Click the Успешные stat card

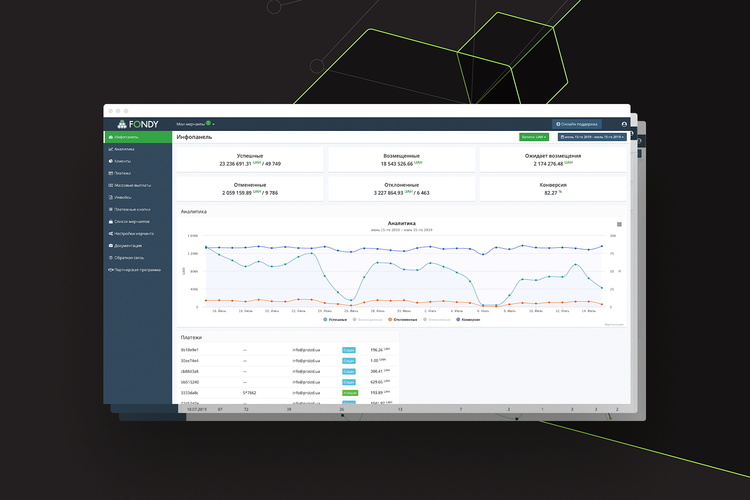[250, 160]
